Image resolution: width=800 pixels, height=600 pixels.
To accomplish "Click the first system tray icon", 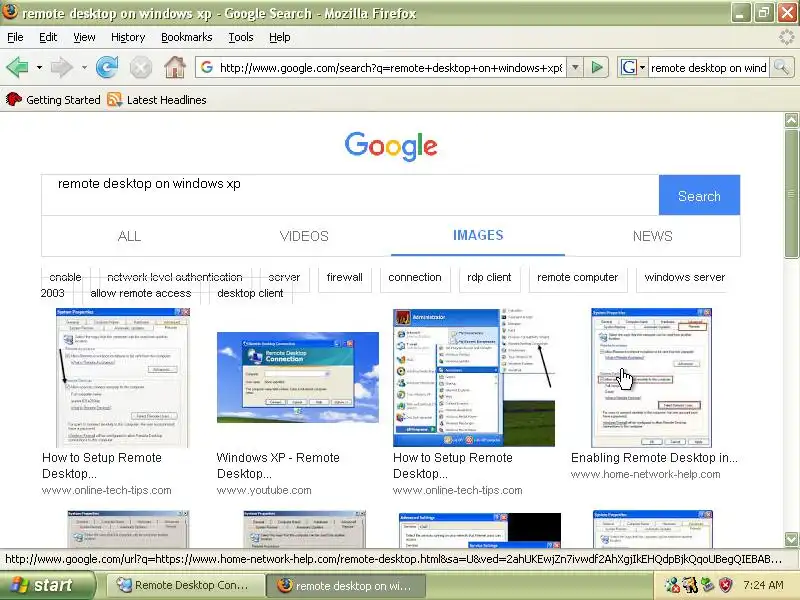I will coord(672,585).
